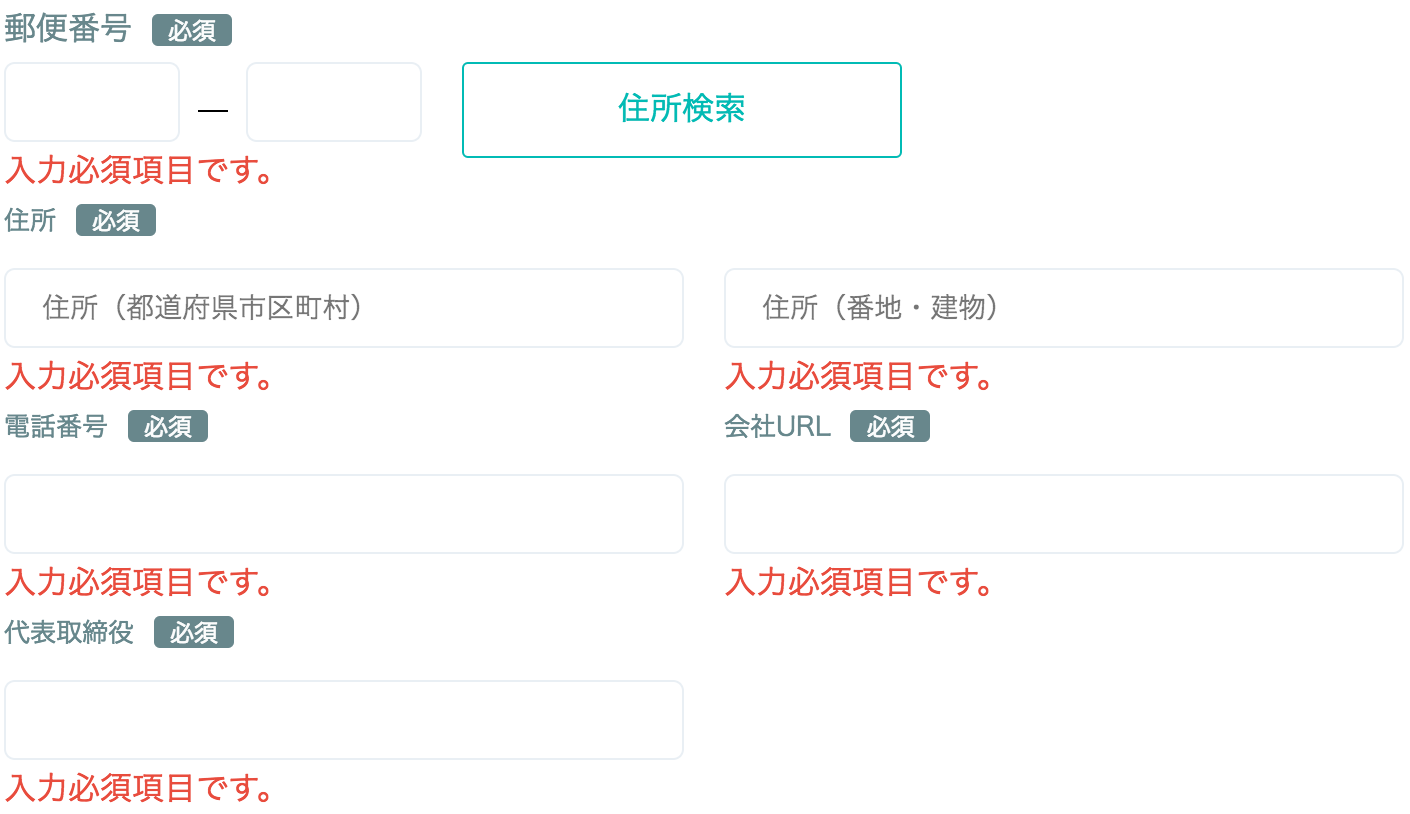Click the 必須 badge next to 会社URL

coord(890,427)
